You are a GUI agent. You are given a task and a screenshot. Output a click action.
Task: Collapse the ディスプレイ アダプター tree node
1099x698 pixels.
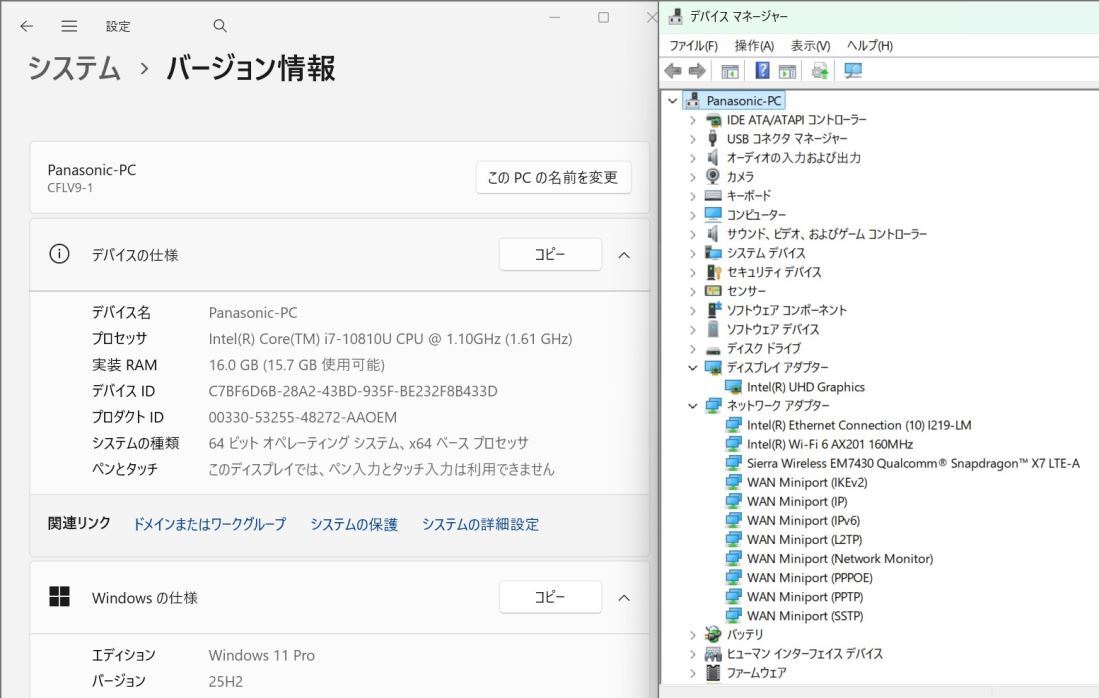[692, 368]
